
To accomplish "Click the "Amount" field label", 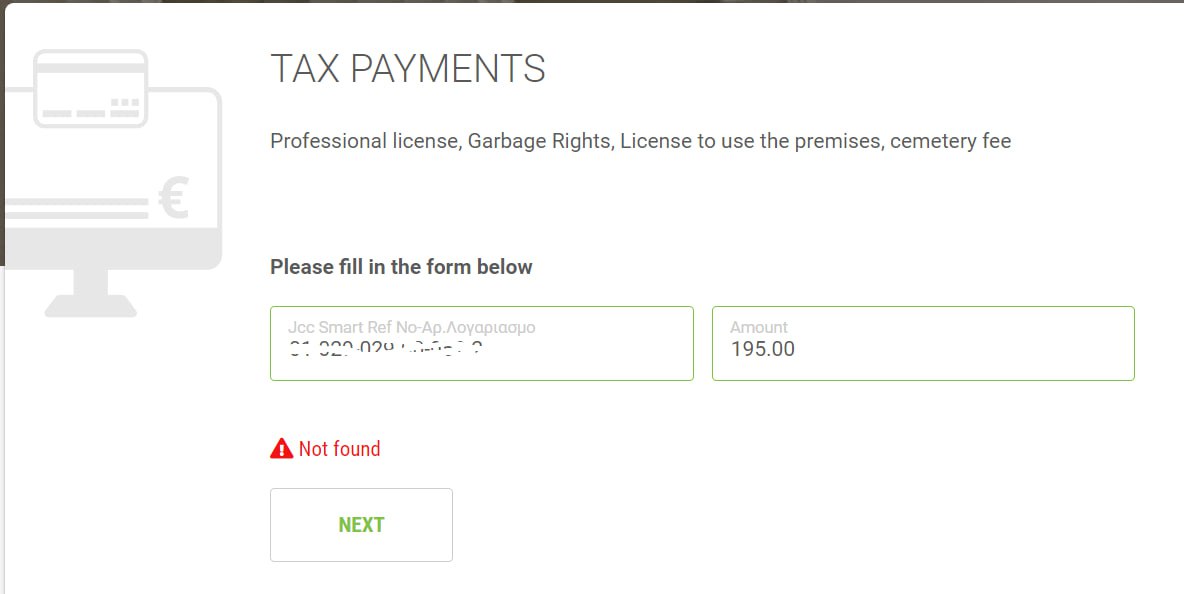I will (x=758, y=327).
